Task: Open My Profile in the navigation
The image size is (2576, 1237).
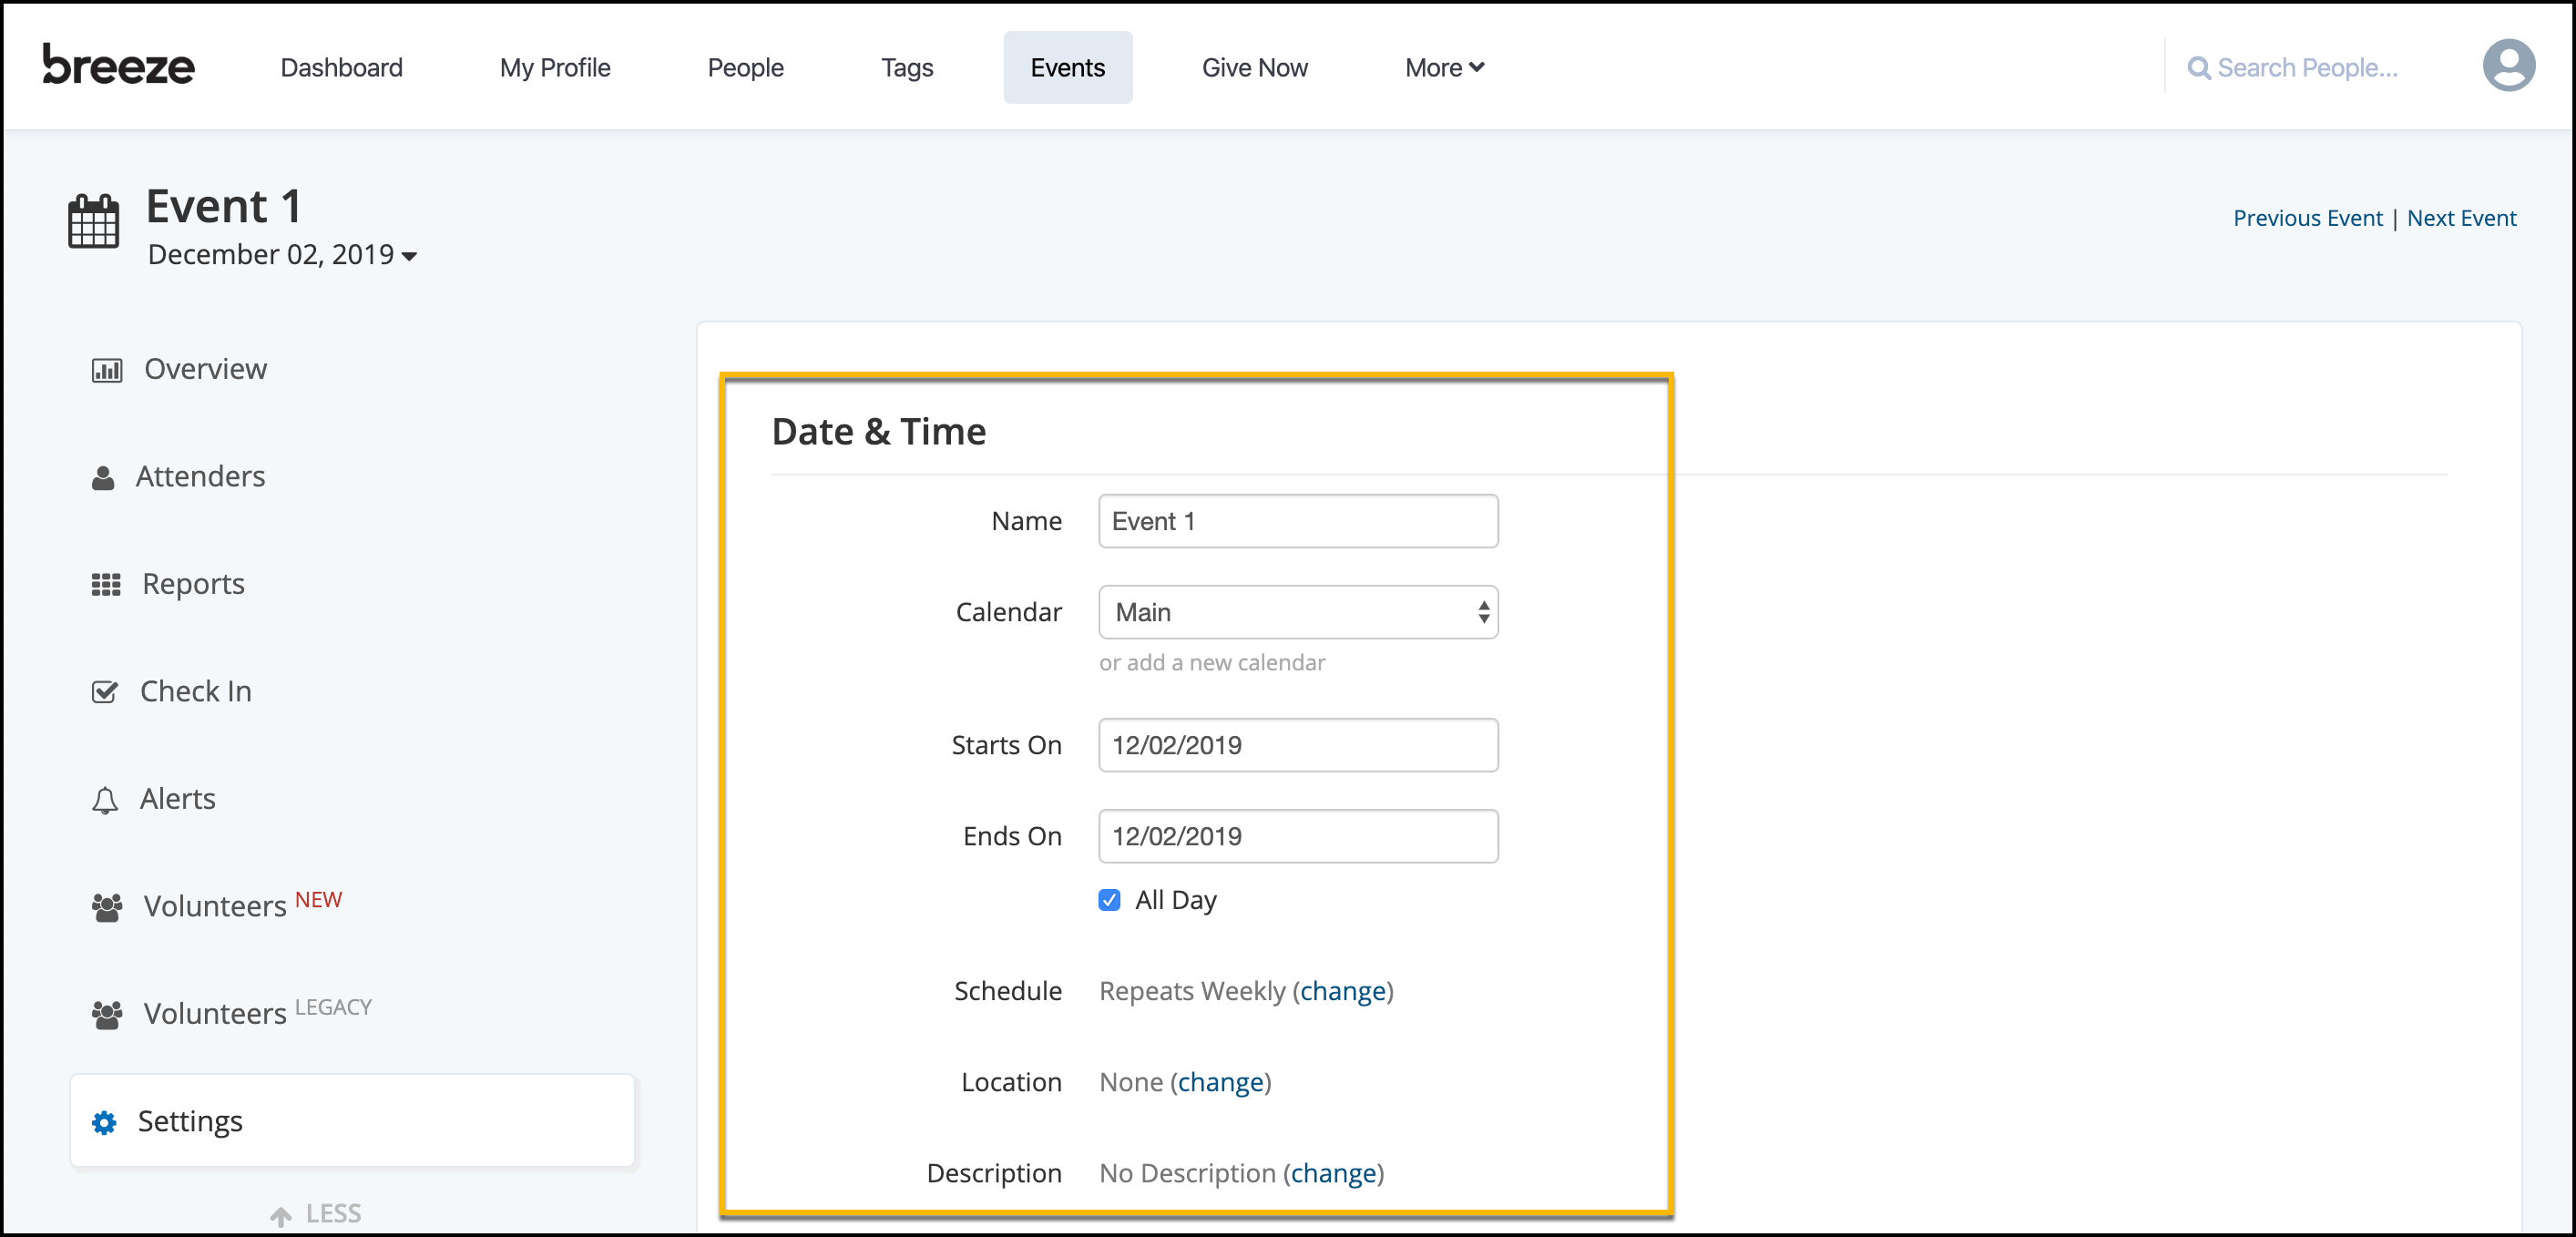Action: pyautogui.click(x=555, y=68)
